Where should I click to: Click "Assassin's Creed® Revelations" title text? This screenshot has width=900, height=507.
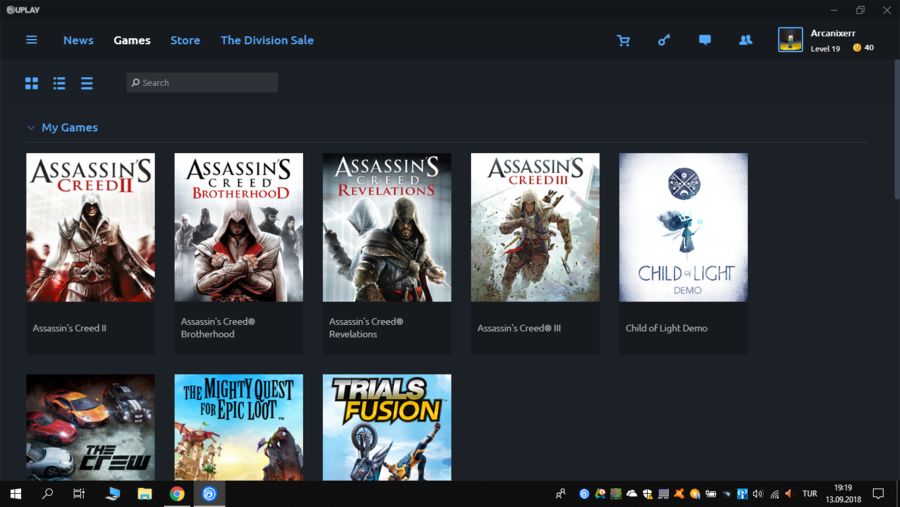tap(366, 328)
